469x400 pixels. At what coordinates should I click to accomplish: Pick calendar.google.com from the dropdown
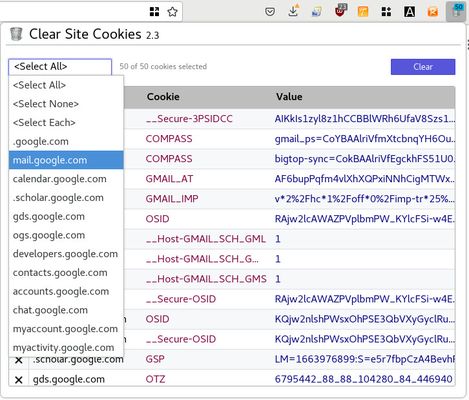pos(66,179)
